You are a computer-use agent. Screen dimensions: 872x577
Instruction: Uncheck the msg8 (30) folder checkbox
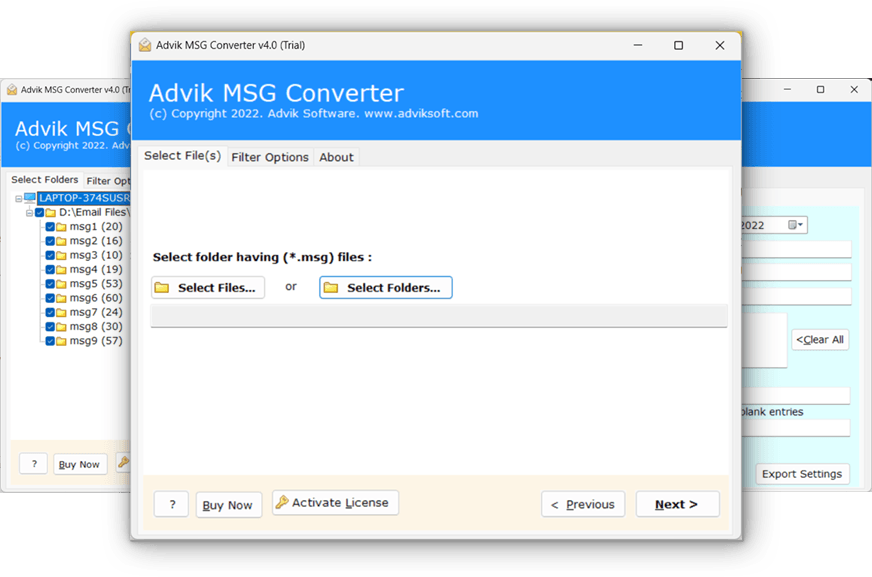50,326
